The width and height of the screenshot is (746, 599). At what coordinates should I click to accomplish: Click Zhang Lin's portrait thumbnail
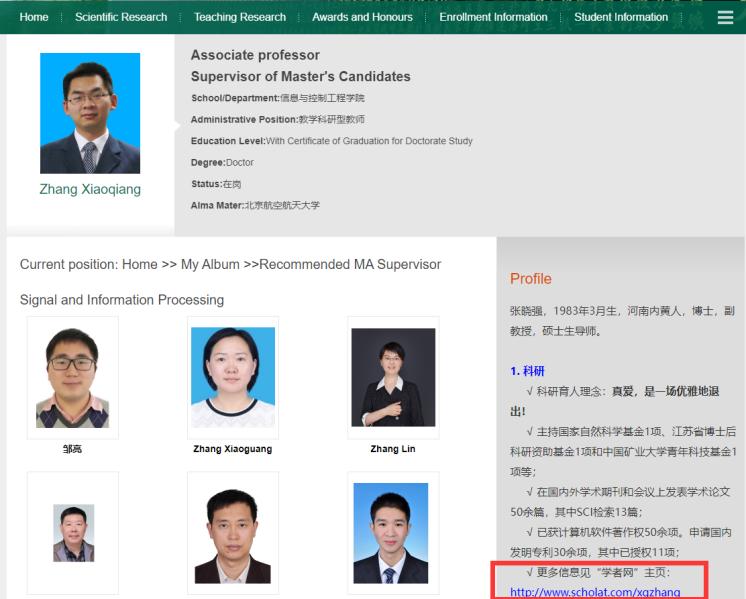click(392, 377)
